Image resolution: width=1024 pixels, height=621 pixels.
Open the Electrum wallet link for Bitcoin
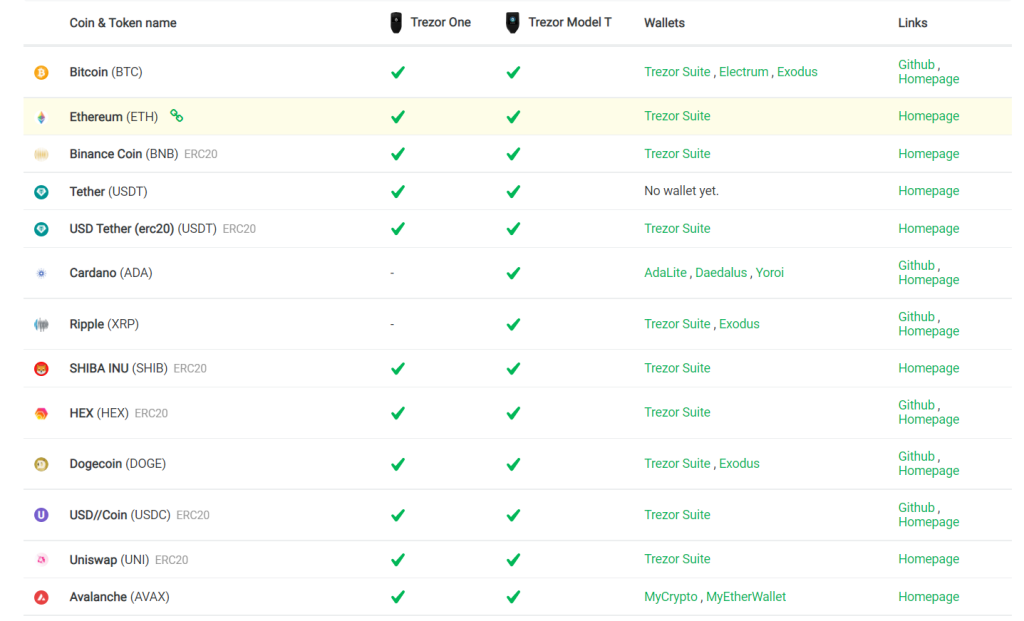click(744, 72)
